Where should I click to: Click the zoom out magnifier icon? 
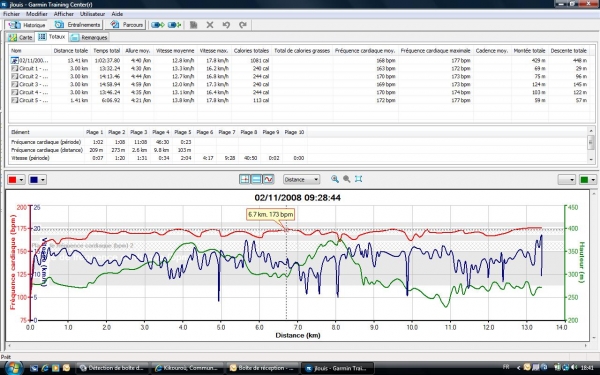(x=347, y=179)
